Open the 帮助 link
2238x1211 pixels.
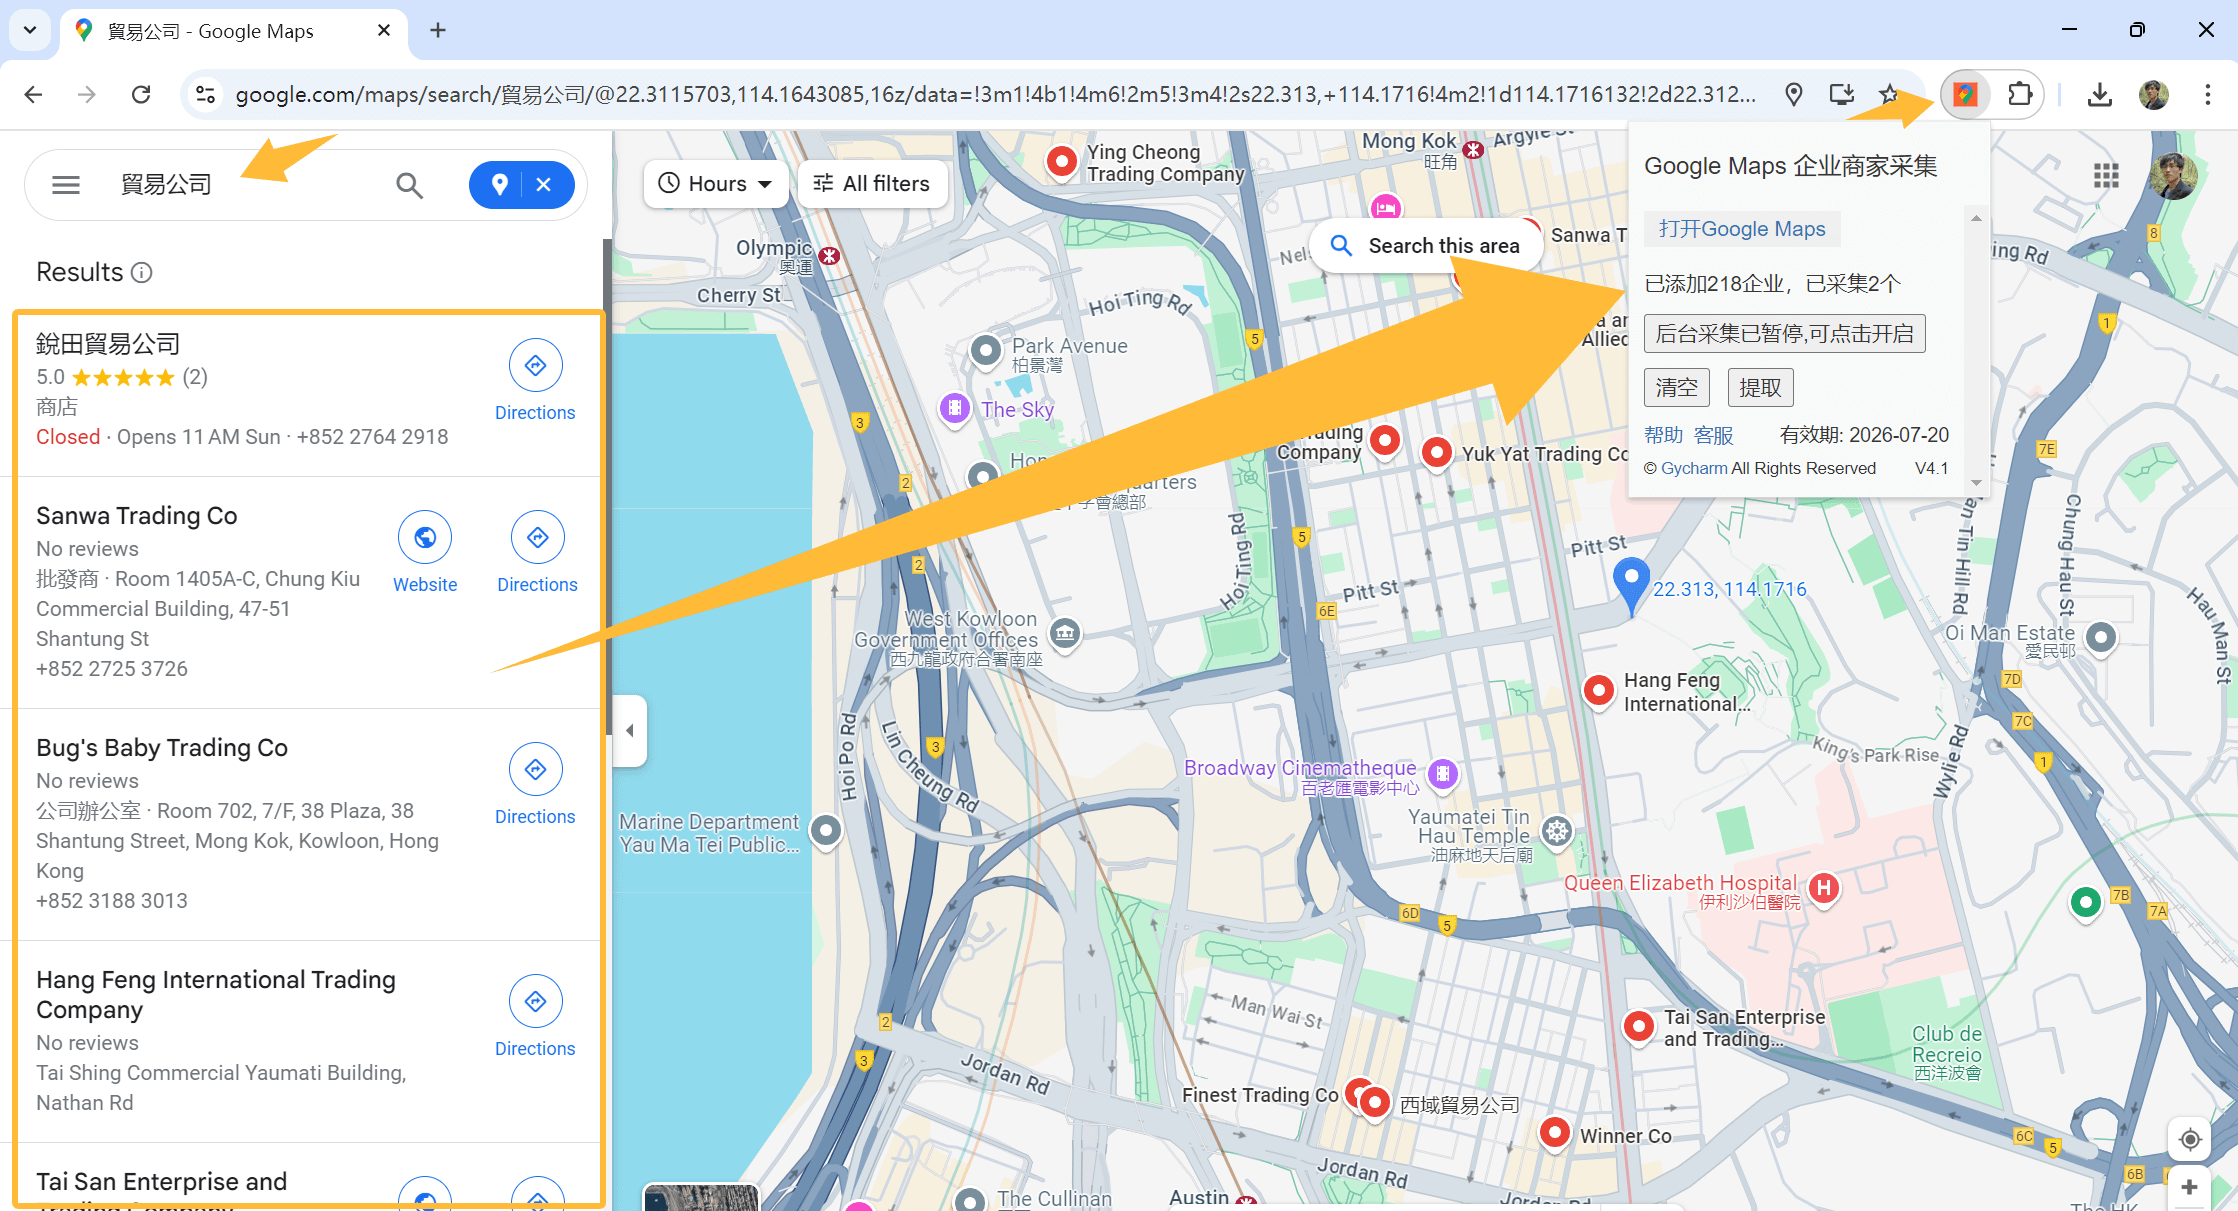(x=1663, y=435)
